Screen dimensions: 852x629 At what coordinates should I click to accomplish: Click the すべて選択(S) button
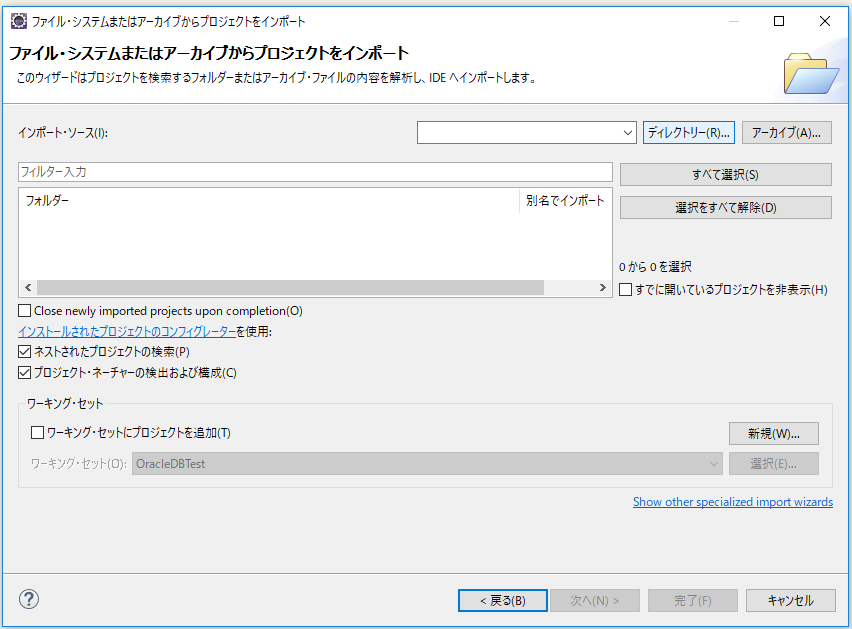[725, 175]
